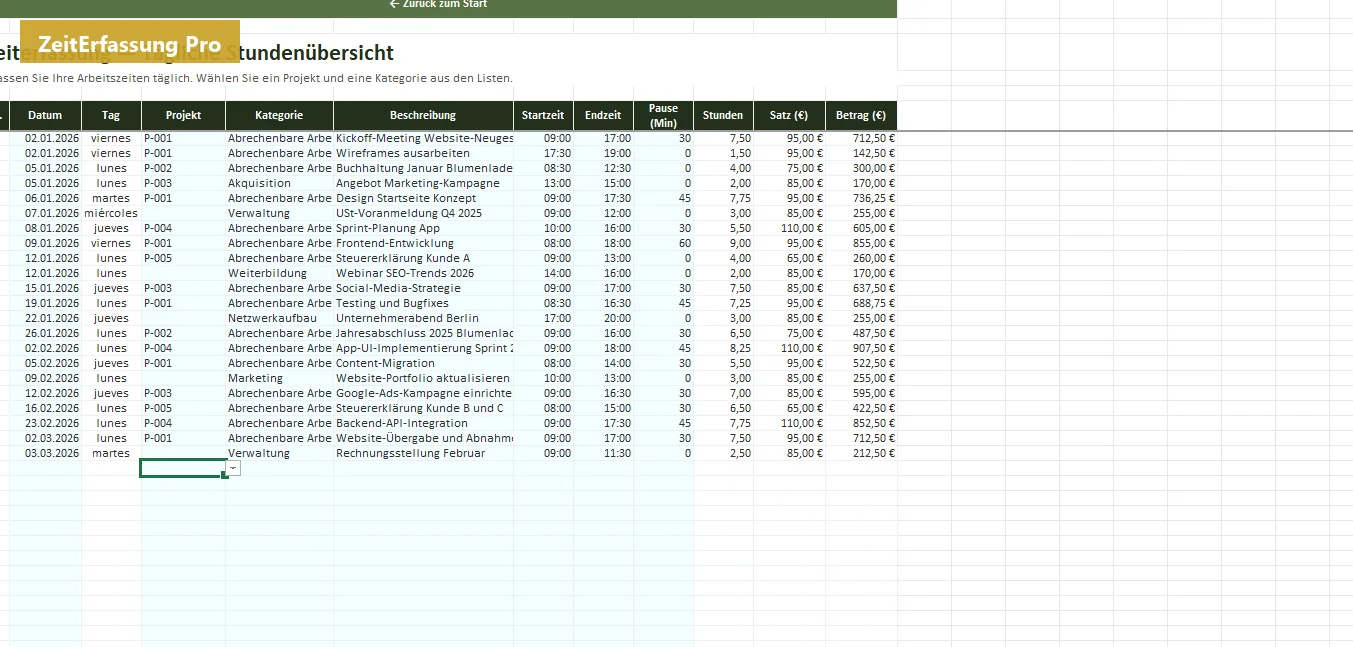
Task: Open the dropdown arrow beside the selected Projekt cell
Action: (233, 468)
